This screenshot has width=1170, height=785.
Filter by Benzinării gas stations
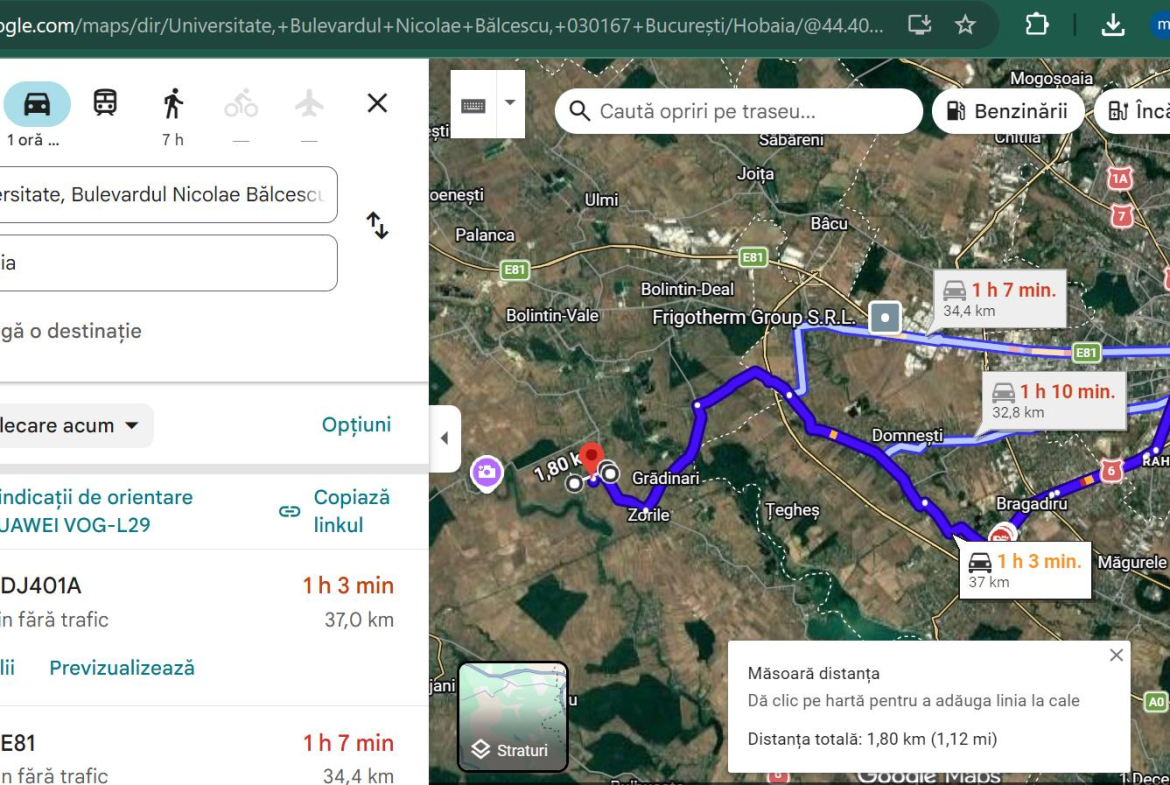click(x=1007, y=111)
